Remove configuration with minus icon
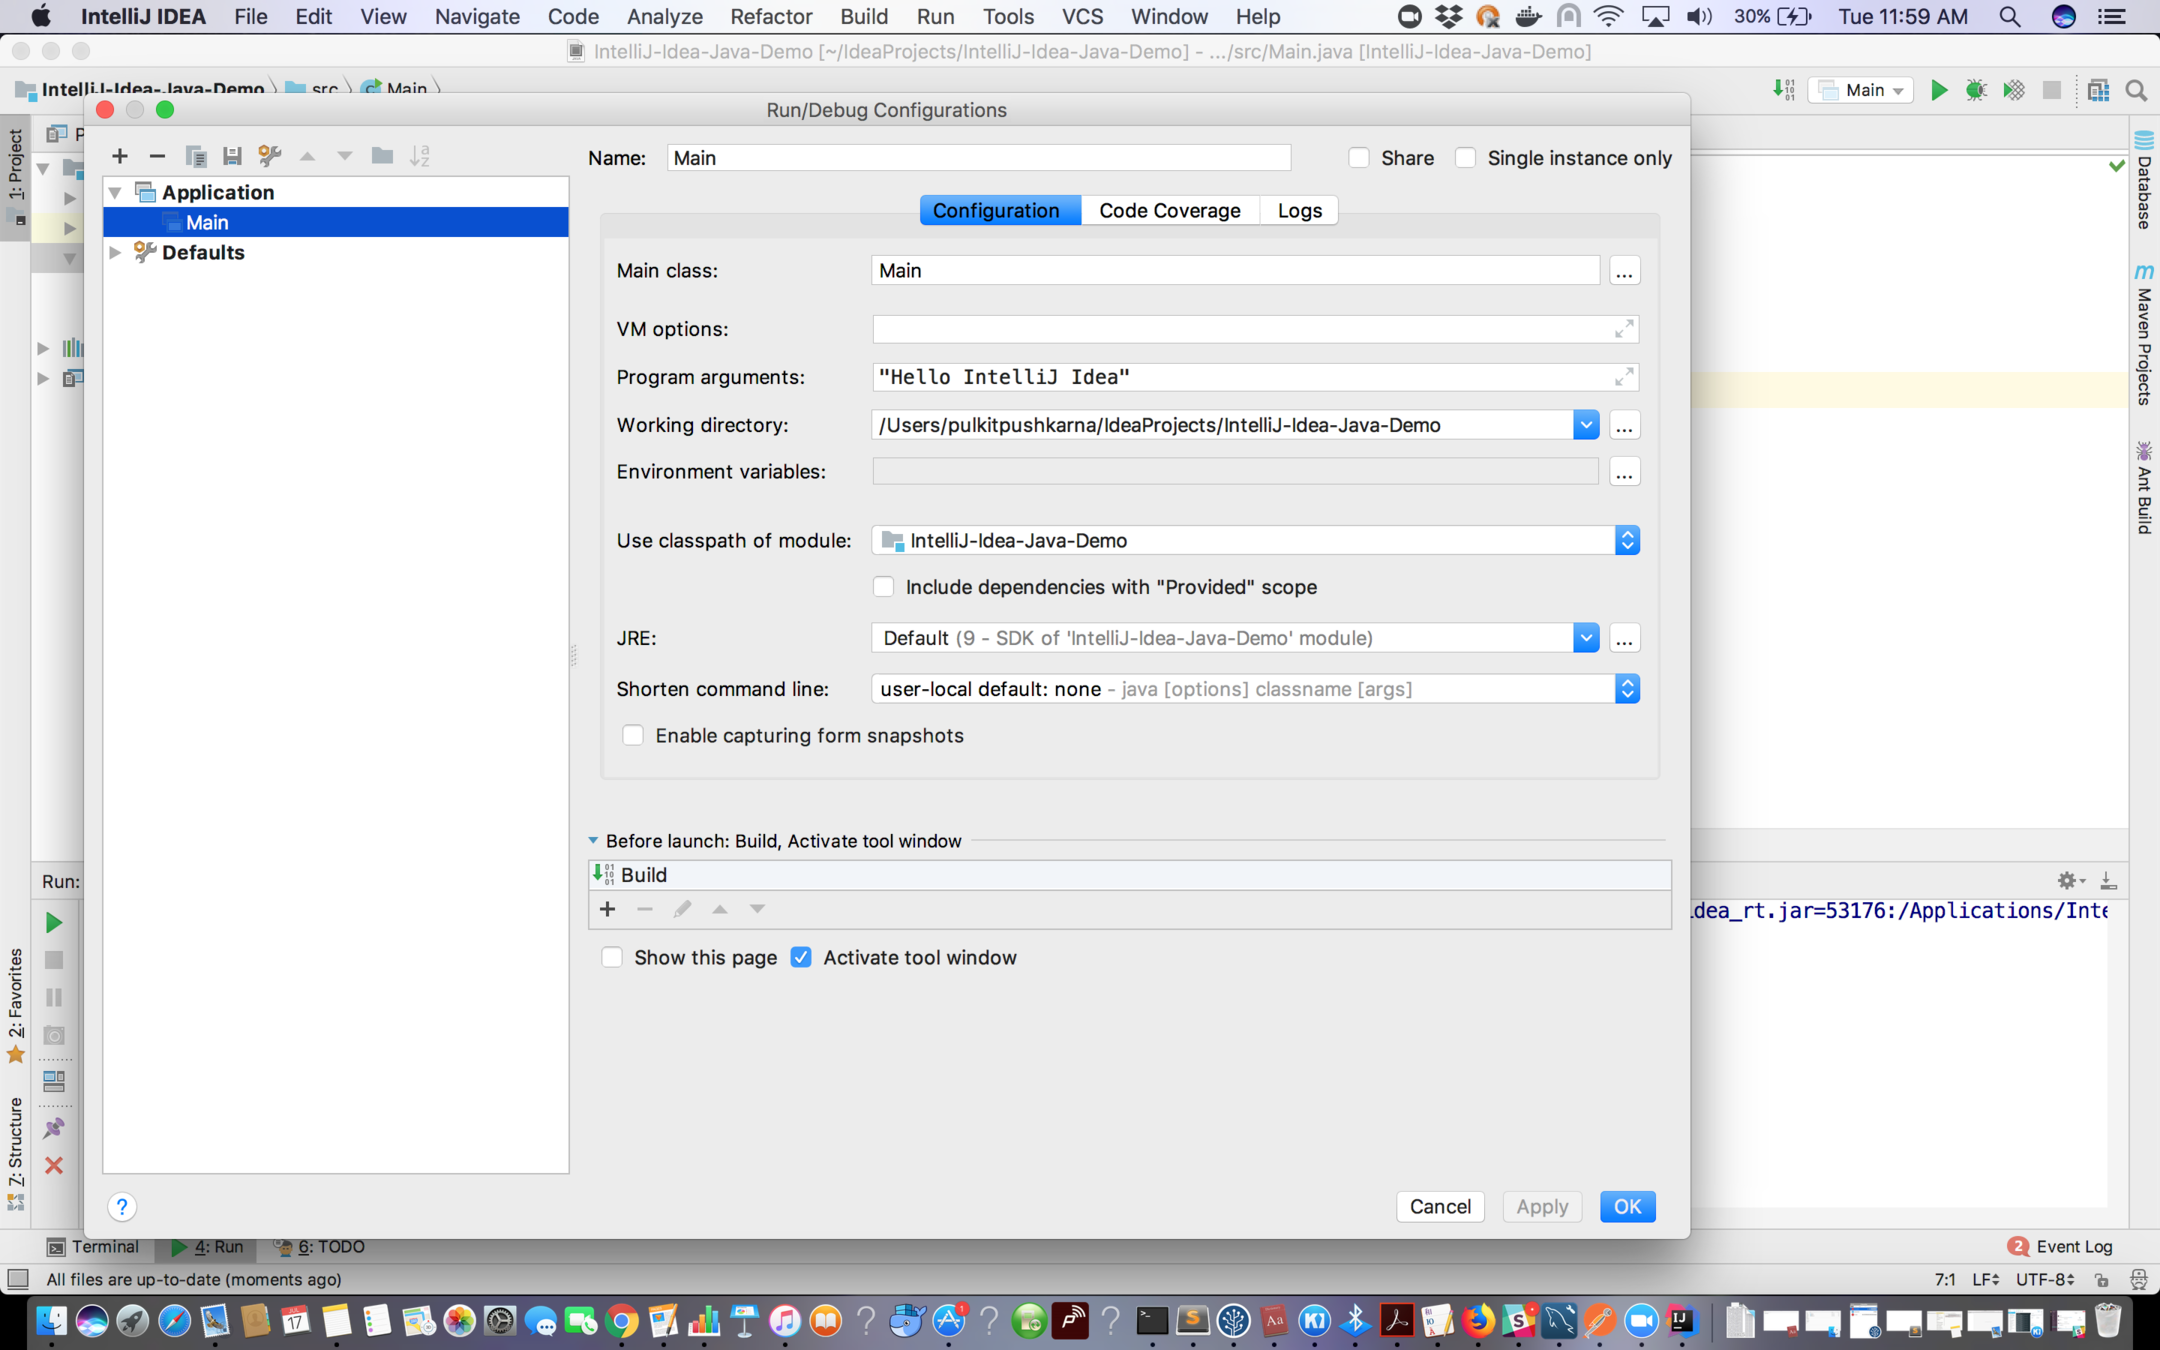 157,156
